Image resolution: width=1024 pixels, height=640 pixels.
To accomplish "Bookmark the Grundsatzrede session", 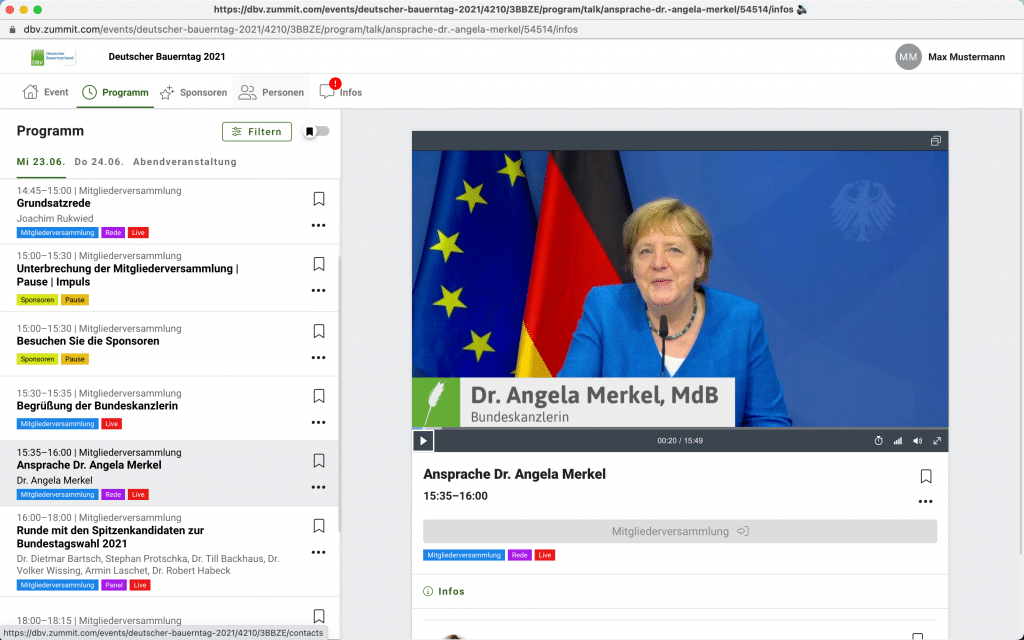I will click(319, 199).
